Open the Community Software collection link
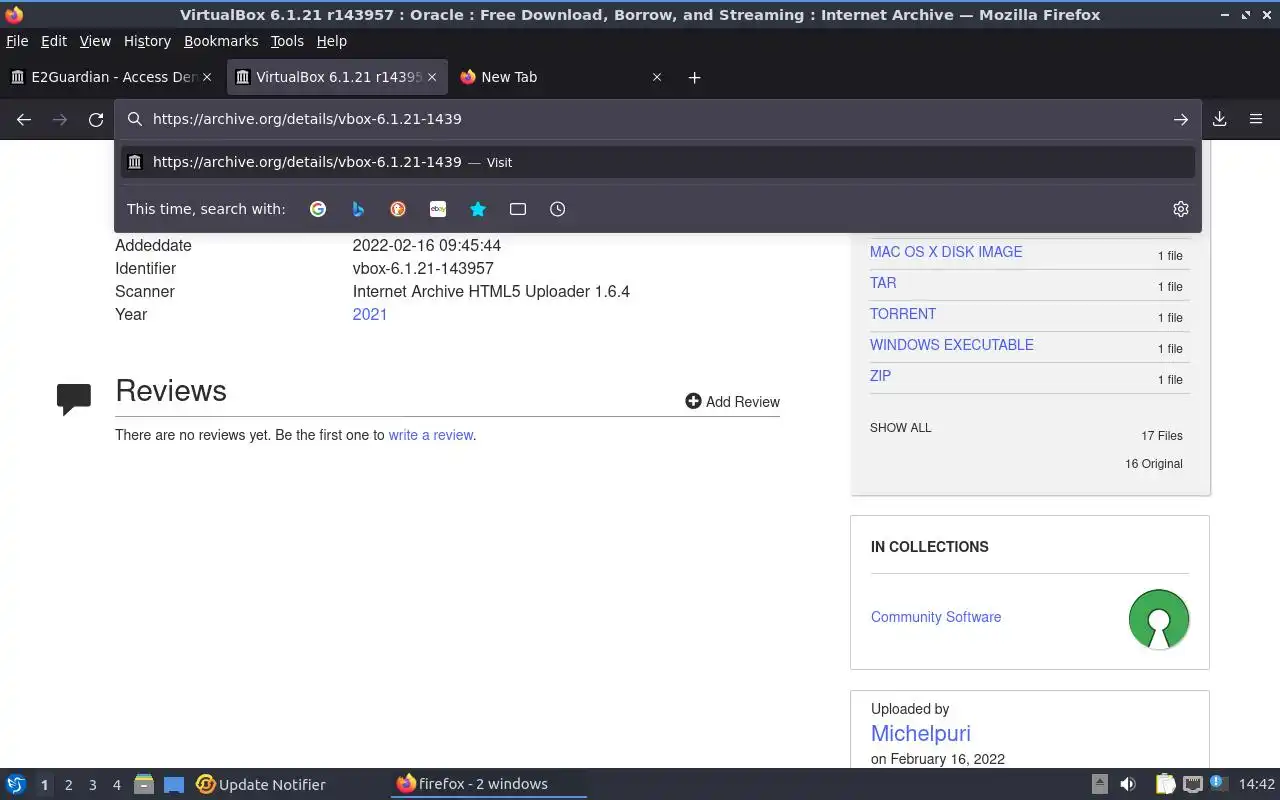The image size is (1280, 800). coord(936,617)
